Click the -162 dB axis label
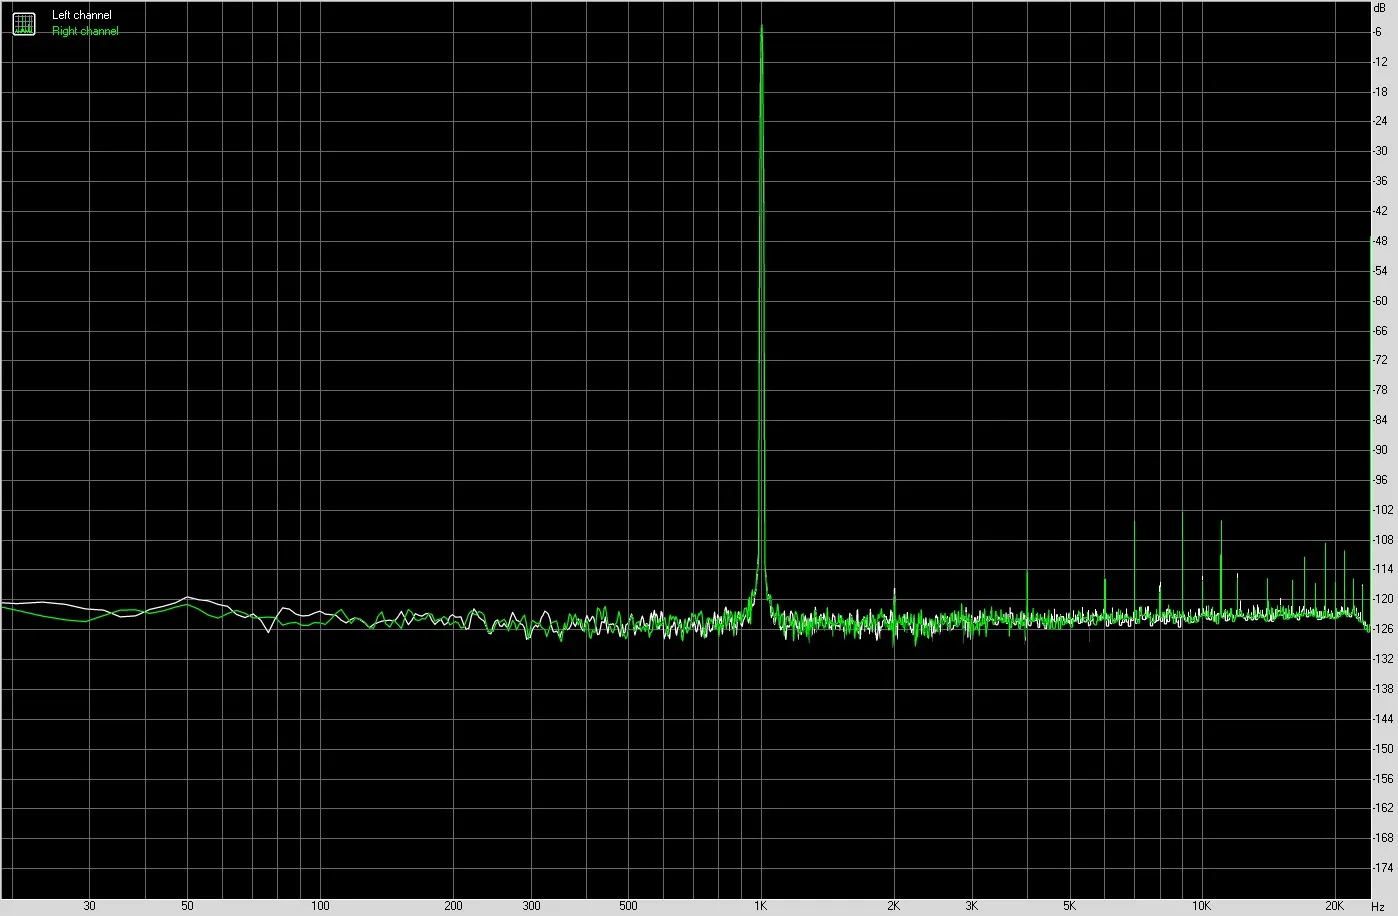Viewport: 1398px width, 916px height. 1382,808
